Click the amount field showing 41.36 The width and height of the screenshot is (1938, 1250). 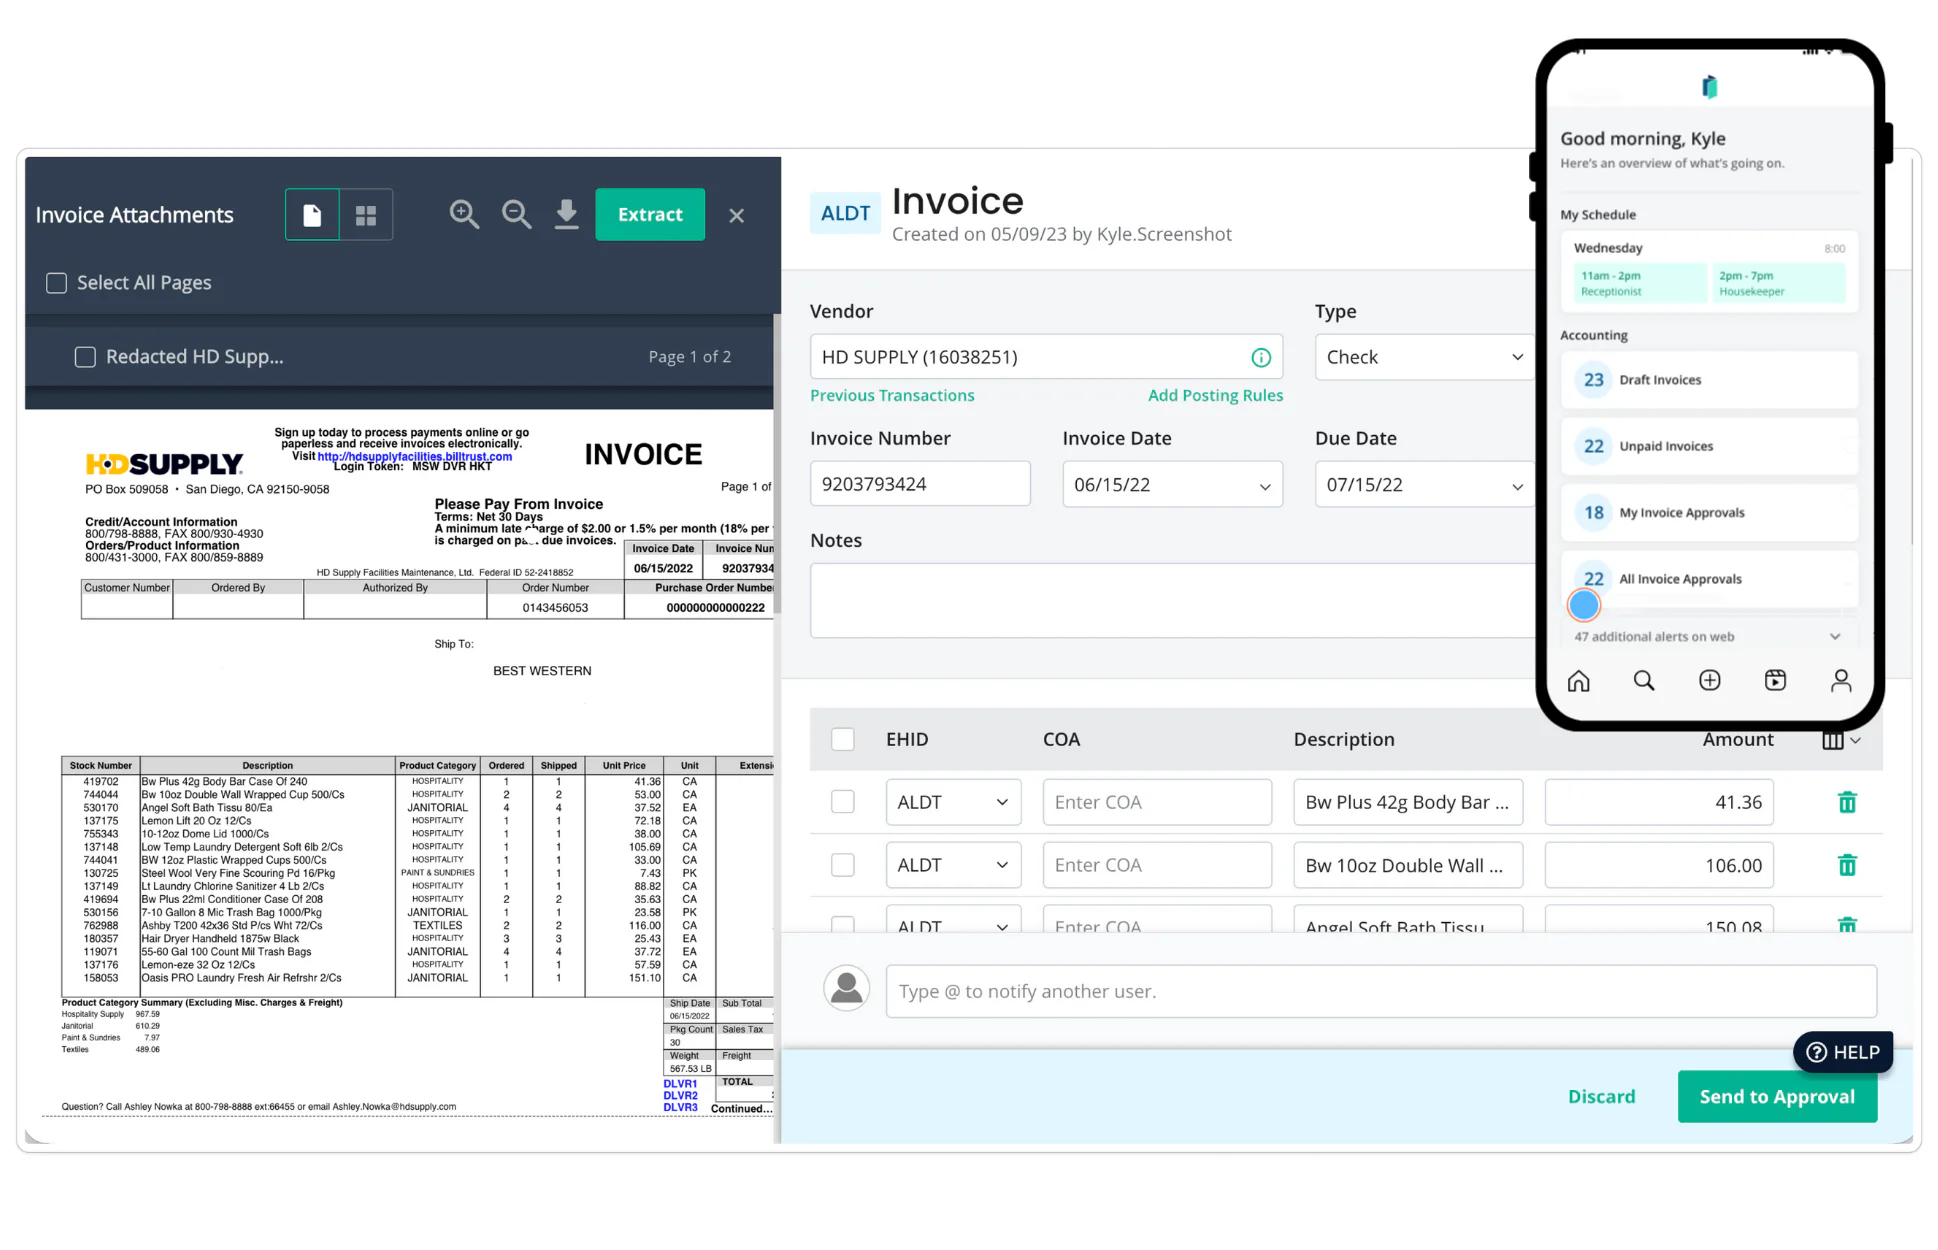1659,802
